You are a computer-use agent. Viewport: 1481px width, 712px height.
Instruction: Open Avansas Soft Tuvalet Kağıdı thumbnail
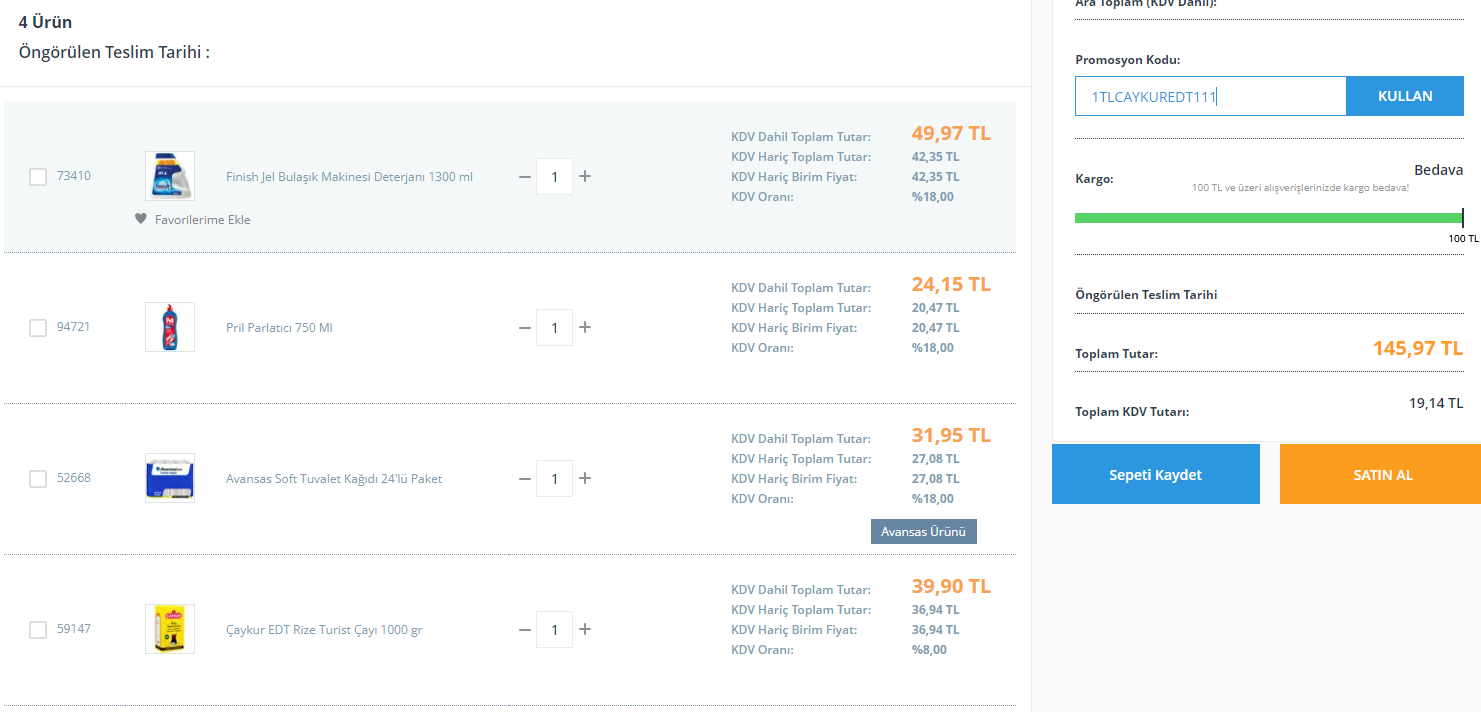(x=170, y=478)
